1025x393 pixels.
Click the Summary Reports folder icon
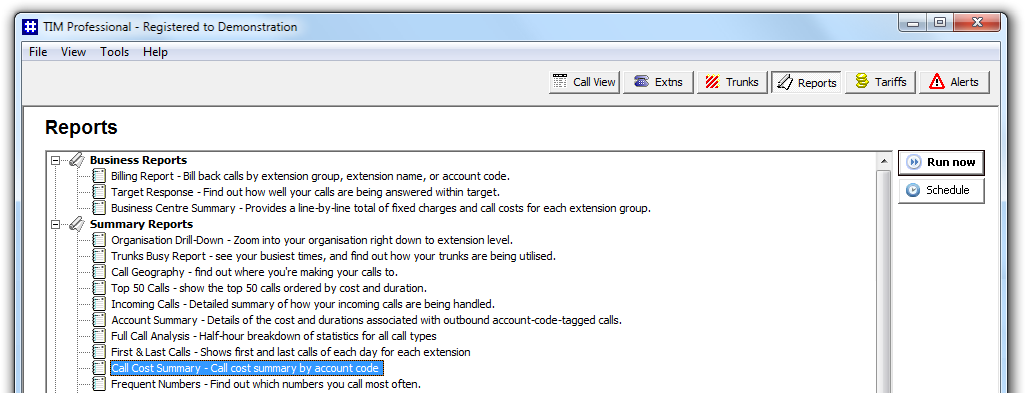pyautogui.click(x=76, y=224)
